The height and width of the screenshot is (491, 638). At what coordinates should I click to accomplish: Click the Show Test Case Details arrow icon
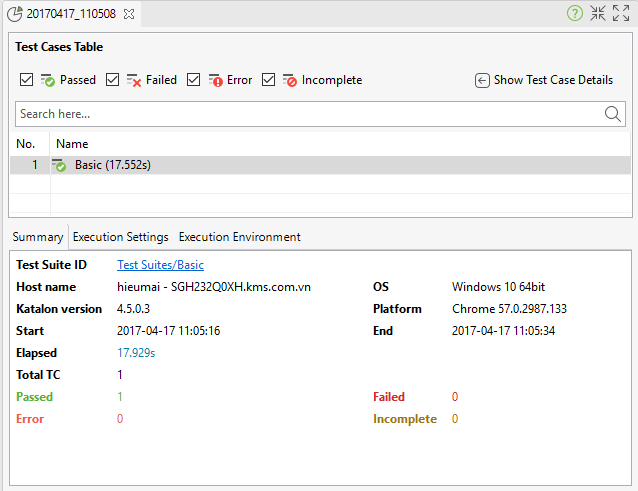[x=482, y=80]
